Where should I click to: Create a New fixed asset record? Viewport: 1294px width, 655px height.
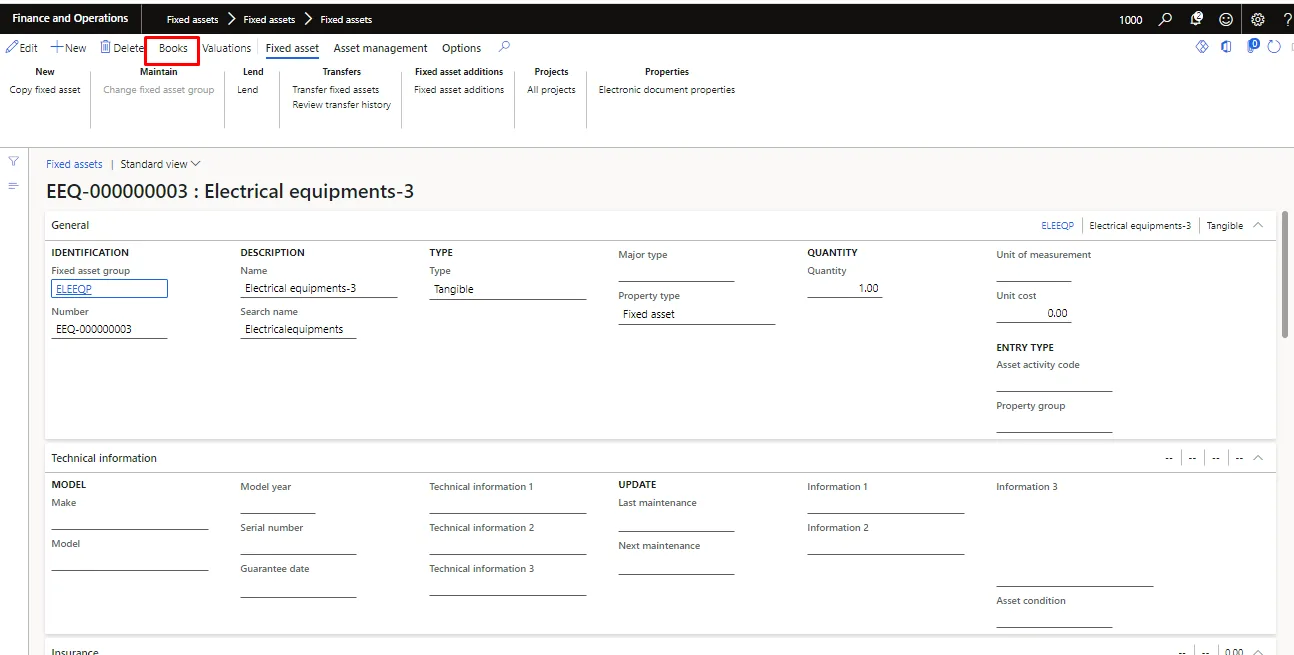(69, 48)
